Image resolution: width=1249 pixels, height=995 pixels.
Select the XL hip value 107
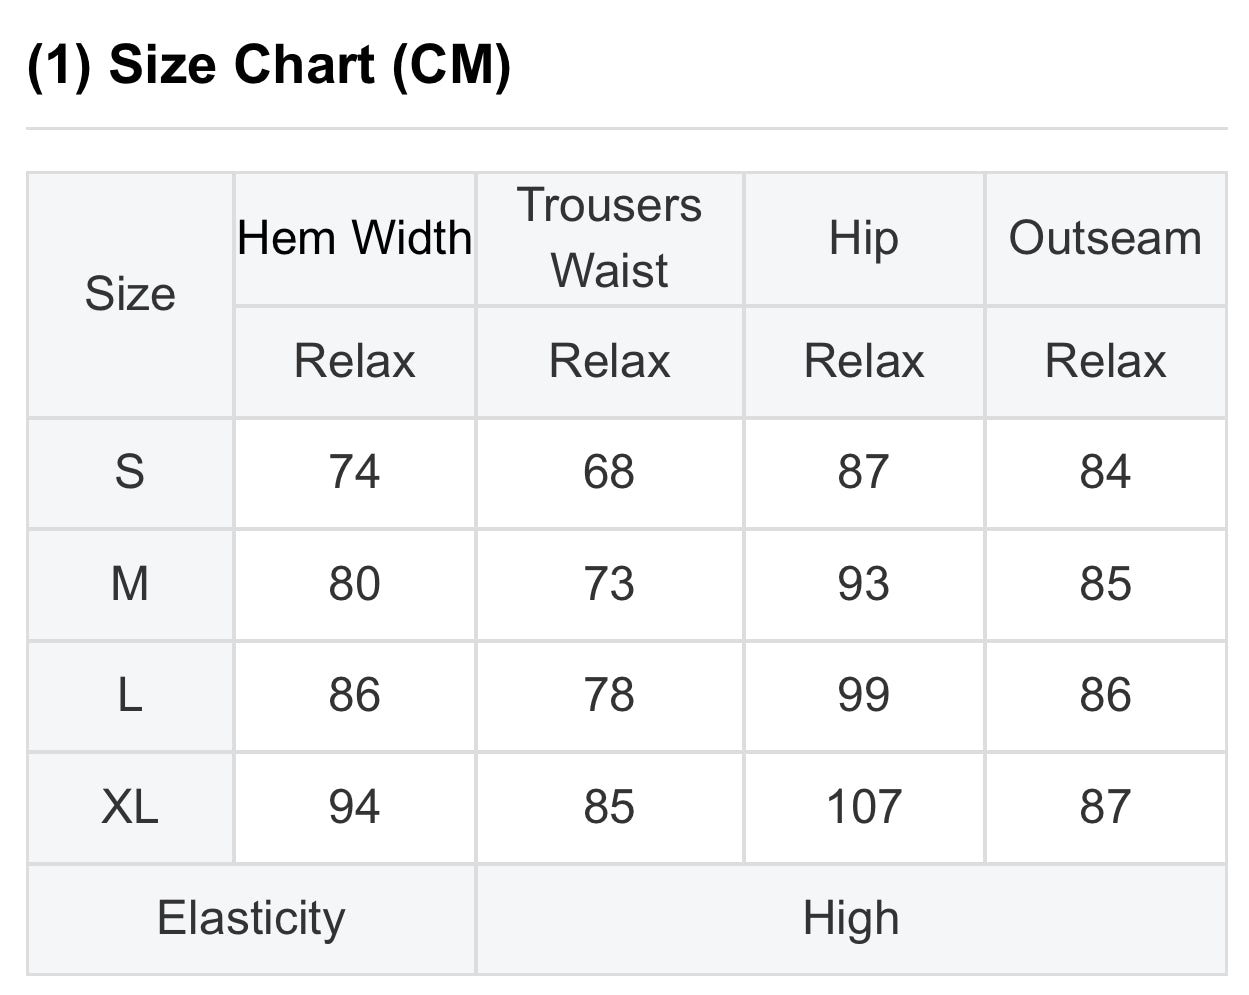(864, 807)
